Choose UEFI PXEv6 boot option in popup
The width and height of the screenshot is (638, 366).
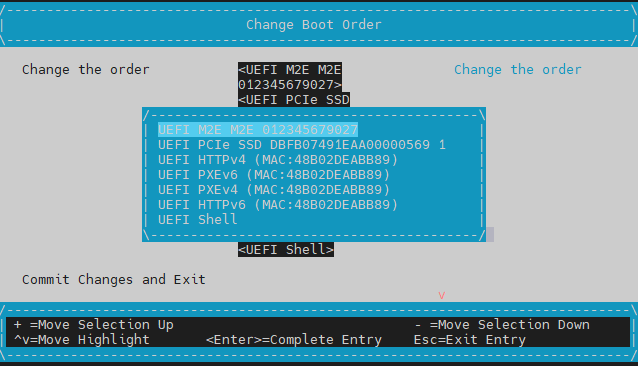click(x=274, y=175)
